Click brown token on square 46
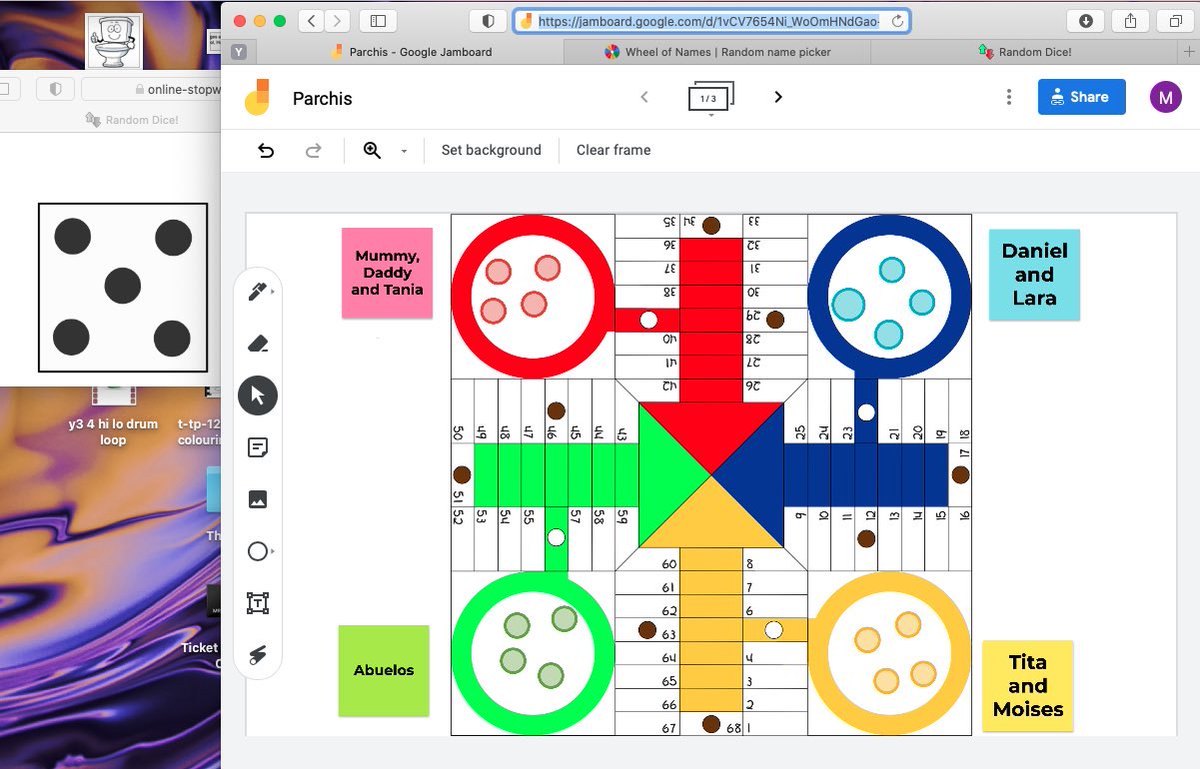 tap(556, 411)
